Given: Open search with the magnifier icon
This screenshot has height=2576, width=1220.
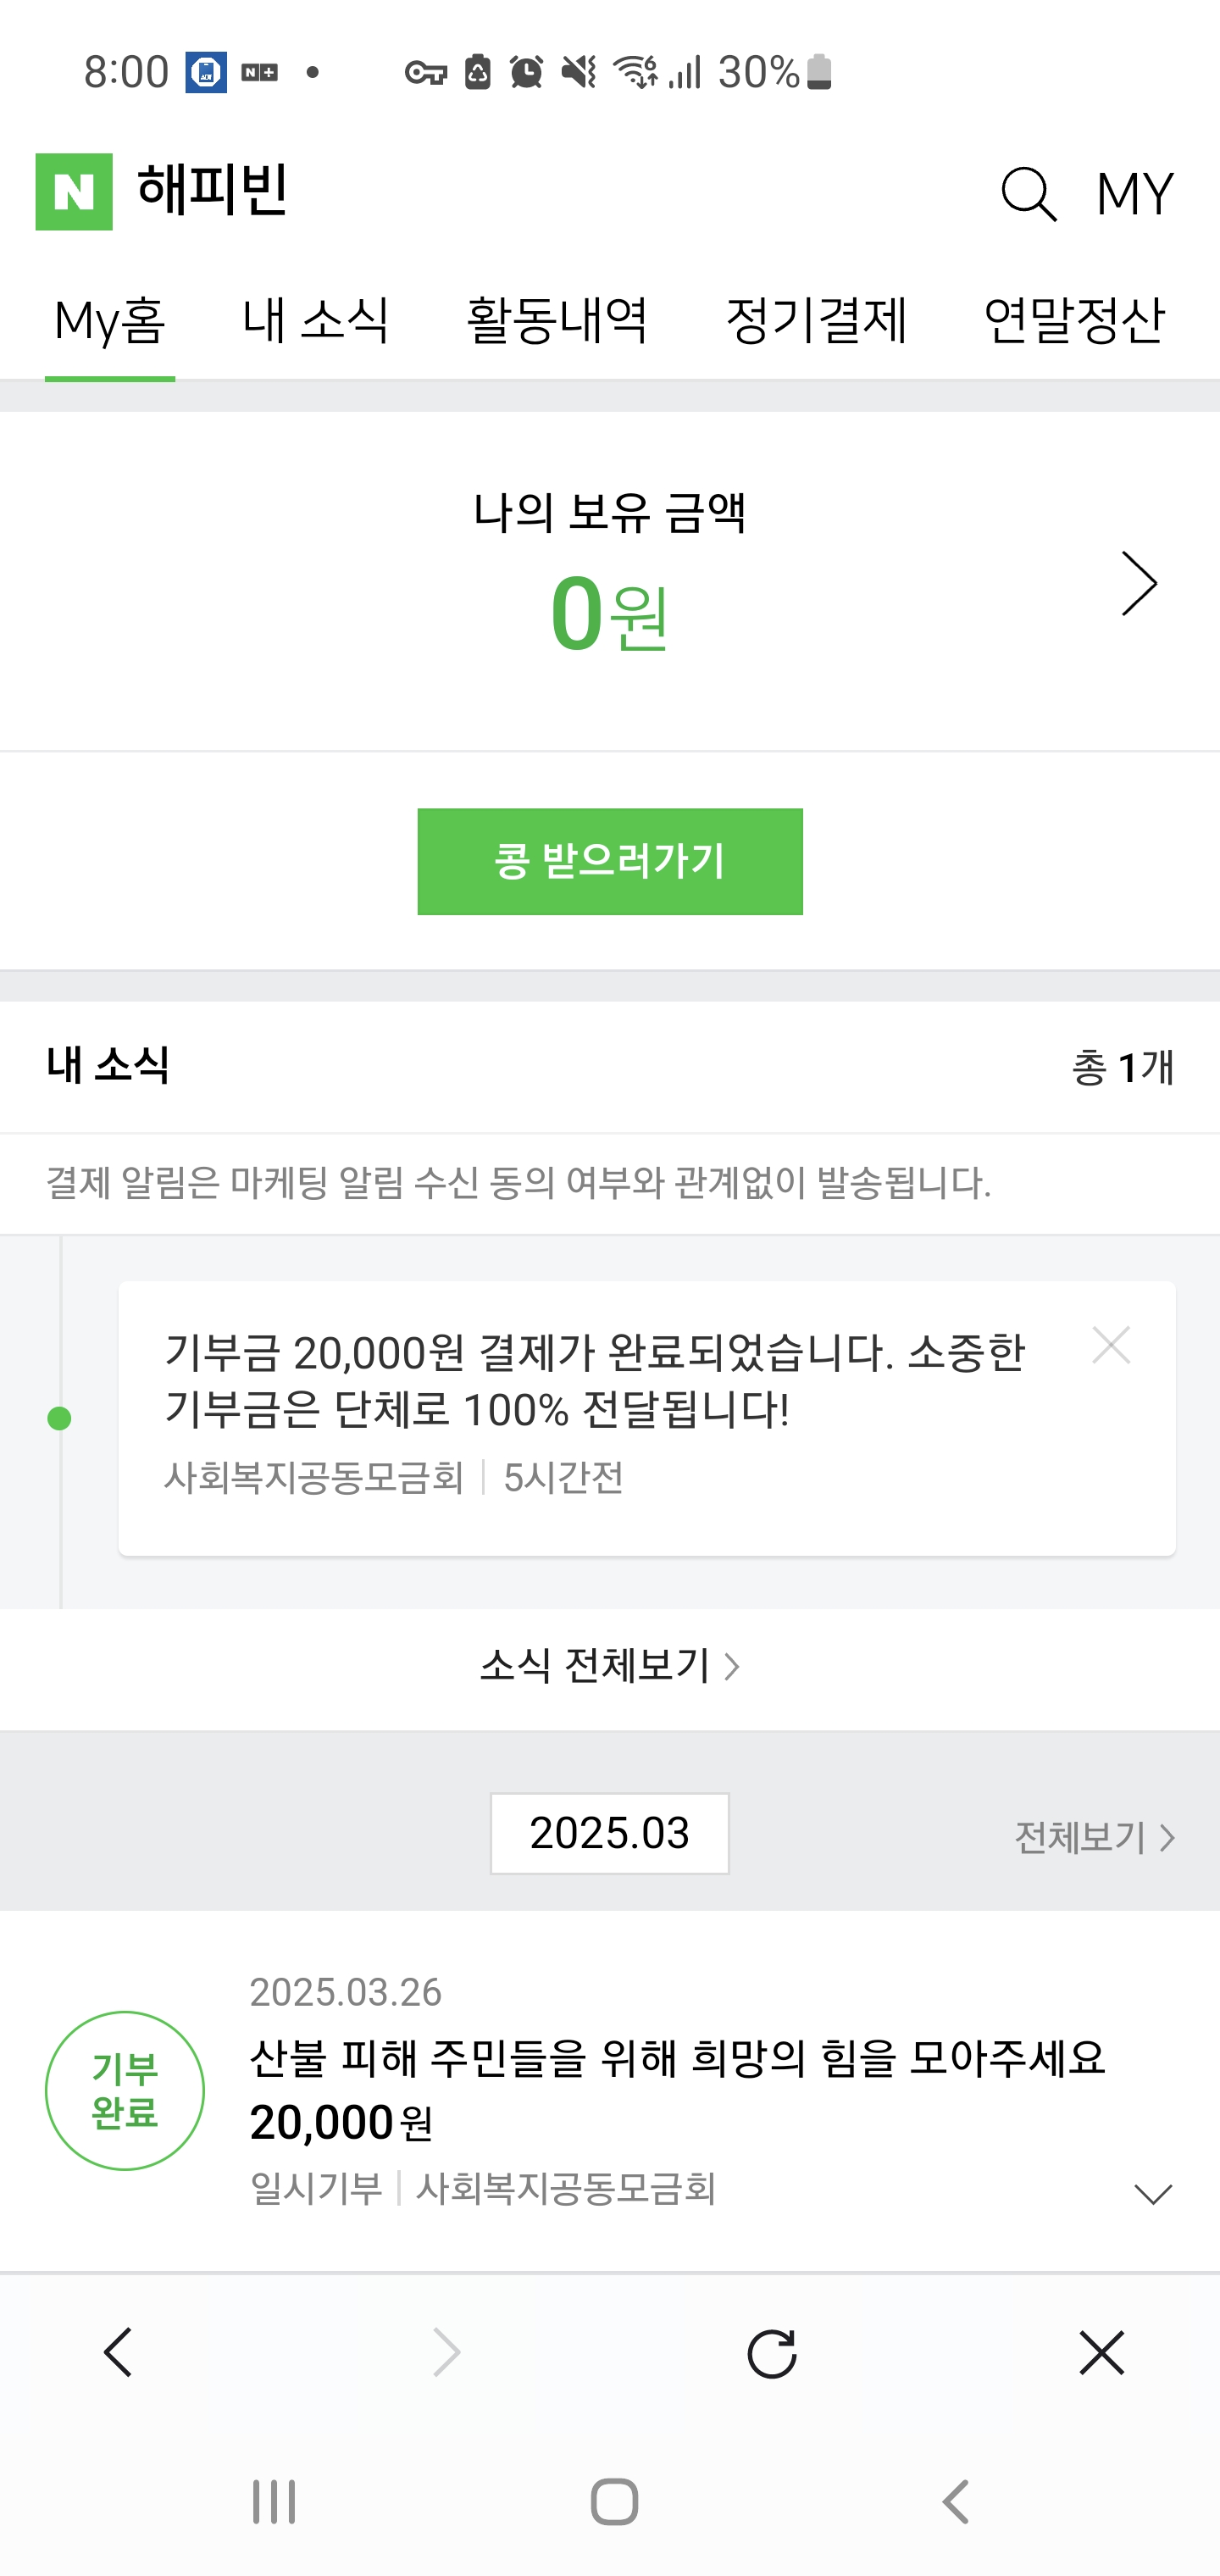Looking at the screenshot, I should [1028, 194].
